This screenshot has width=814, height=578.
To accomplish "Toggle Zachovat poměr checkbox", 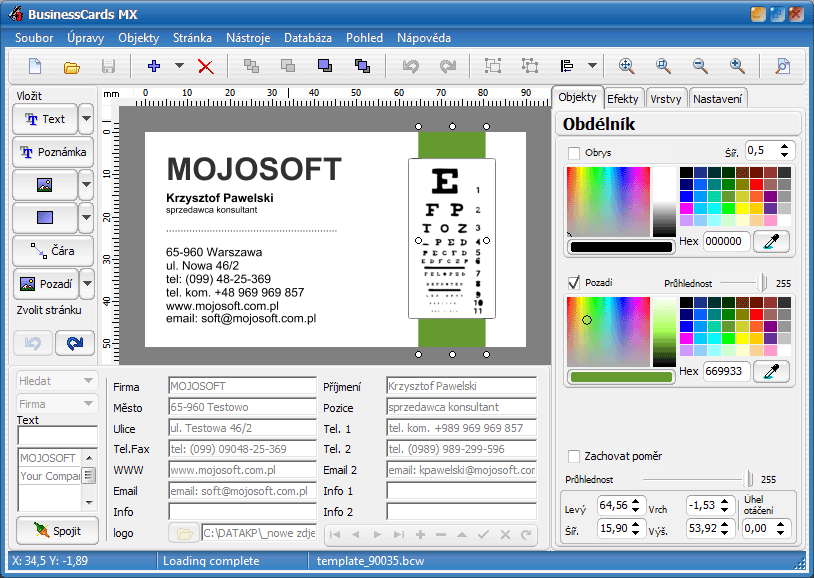I will pyautogui.click(x=574, y=456).
